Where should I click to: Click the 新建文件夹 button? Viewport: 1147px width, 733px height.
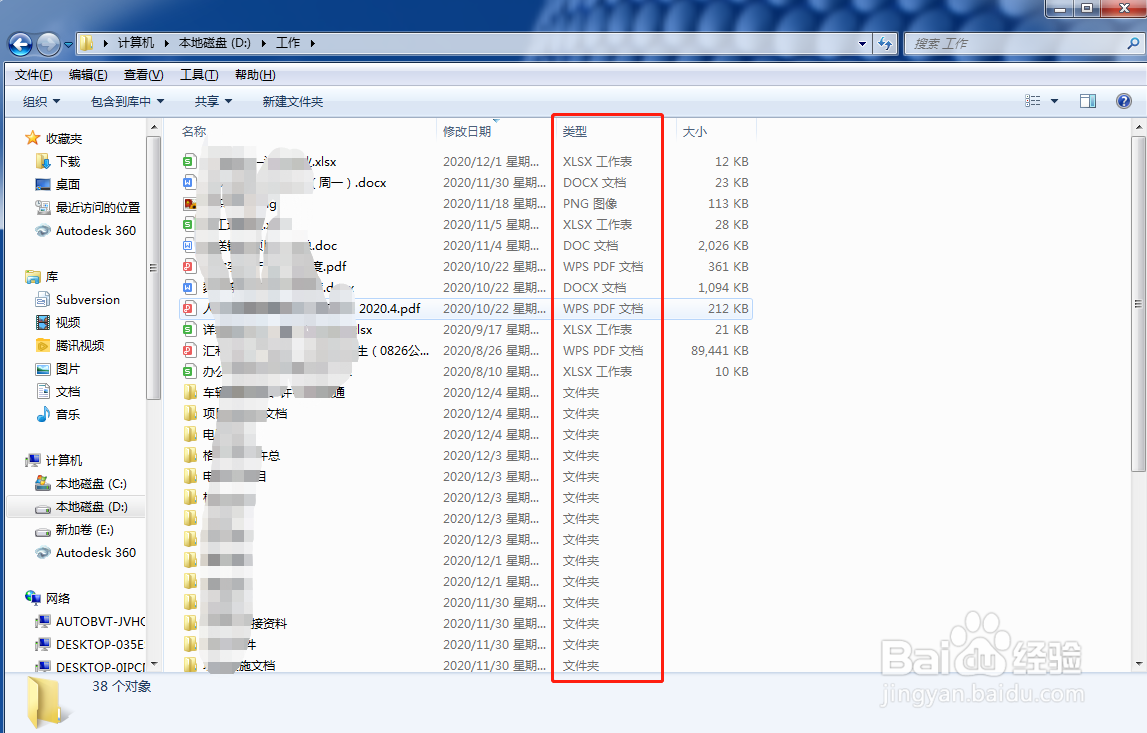(293, 102)
